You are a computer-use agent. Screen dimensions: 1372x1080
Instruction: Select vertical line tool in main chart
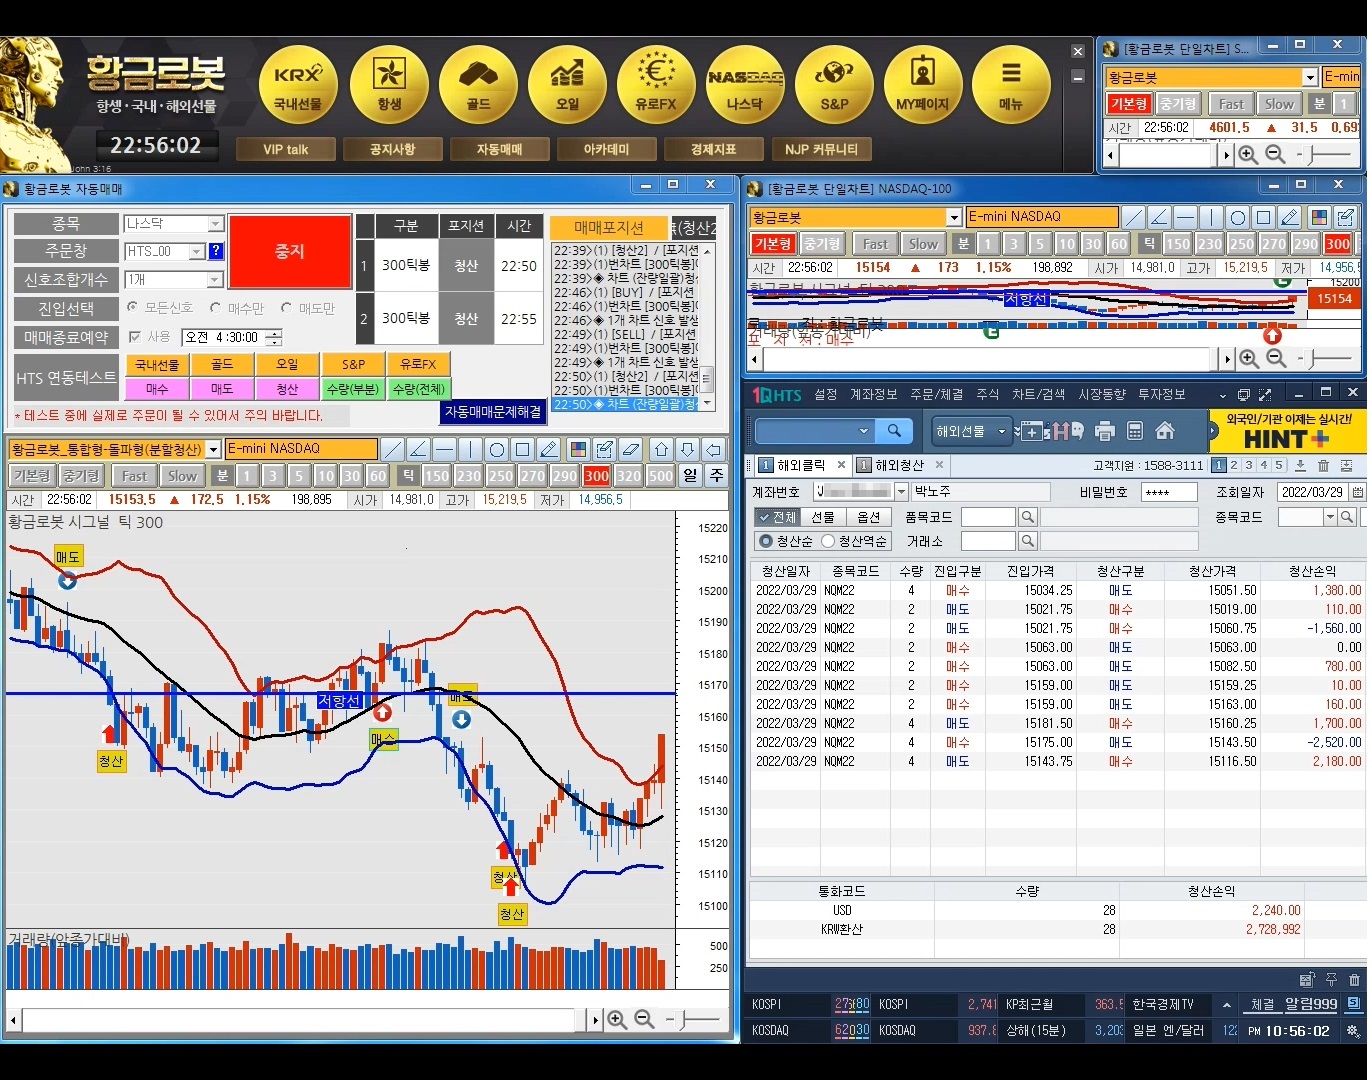coord(470,449)
